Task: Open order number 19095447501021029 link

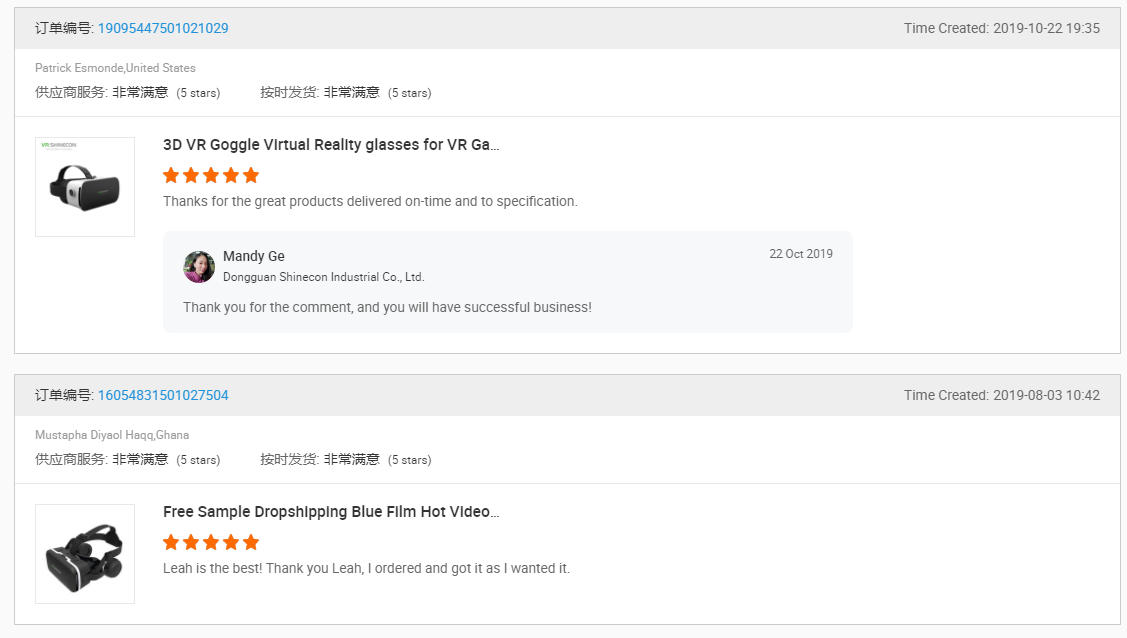Action: point(163,28)
